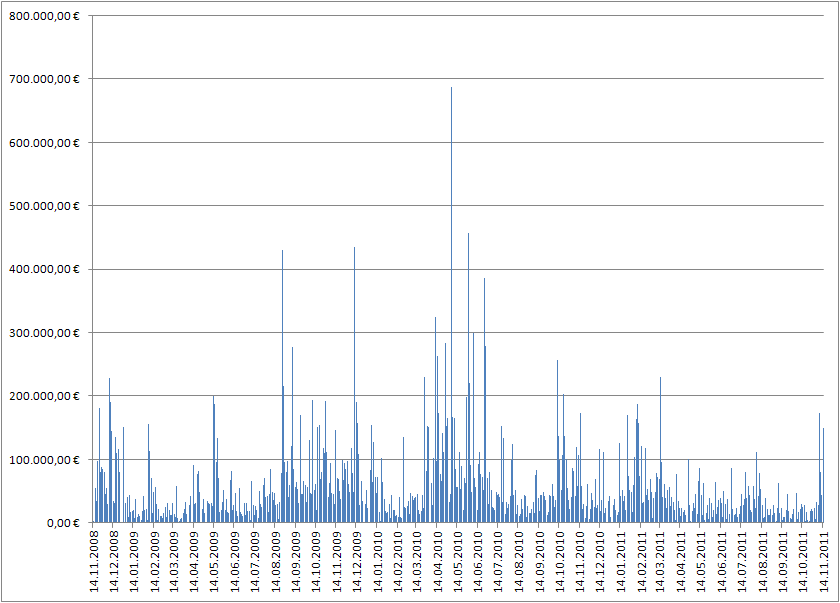Click the 14.09.2010 date label
This screenshot has width=840, height=603.
[539, 561]
